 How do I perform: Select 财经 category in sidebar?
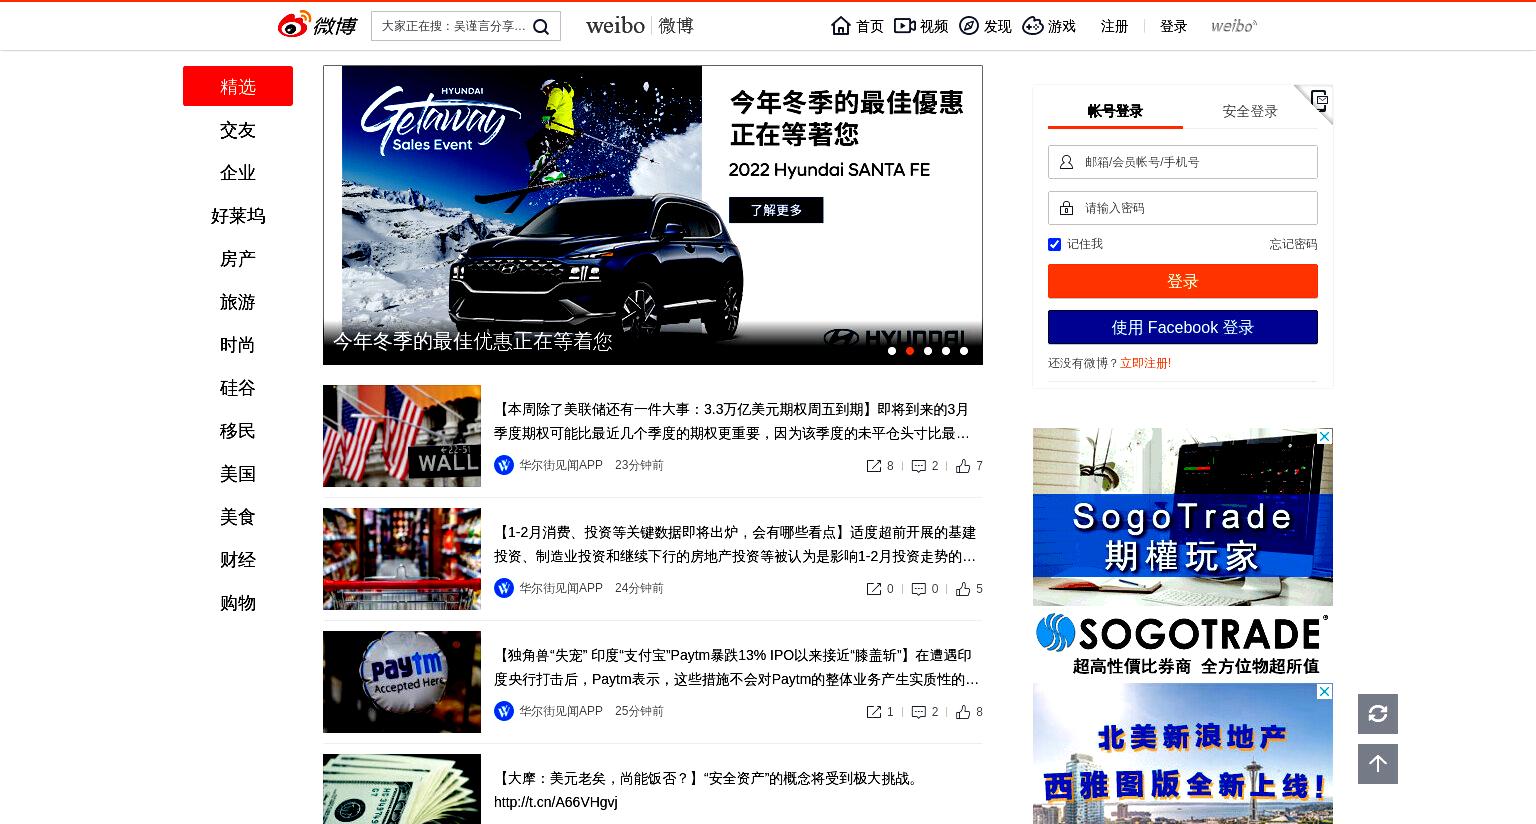pos(238,560)
